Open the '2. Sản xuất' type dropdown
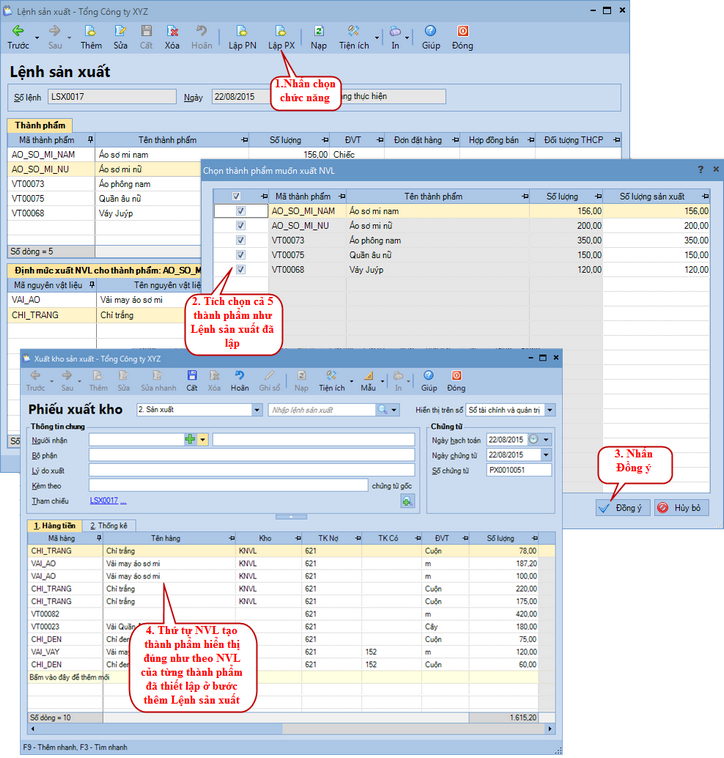The height and width of the screenshot is (758, 724). point(257,410)
